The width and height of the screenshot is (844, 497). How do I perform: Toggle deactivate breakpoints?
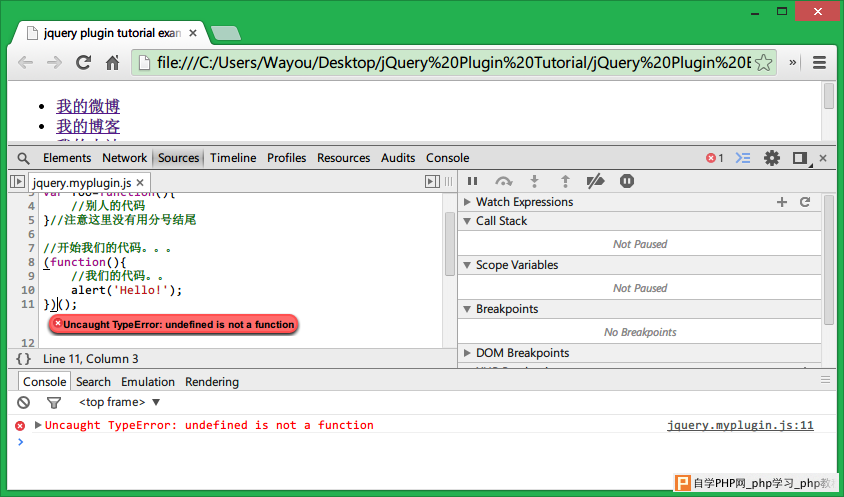(x=596, y=181)
